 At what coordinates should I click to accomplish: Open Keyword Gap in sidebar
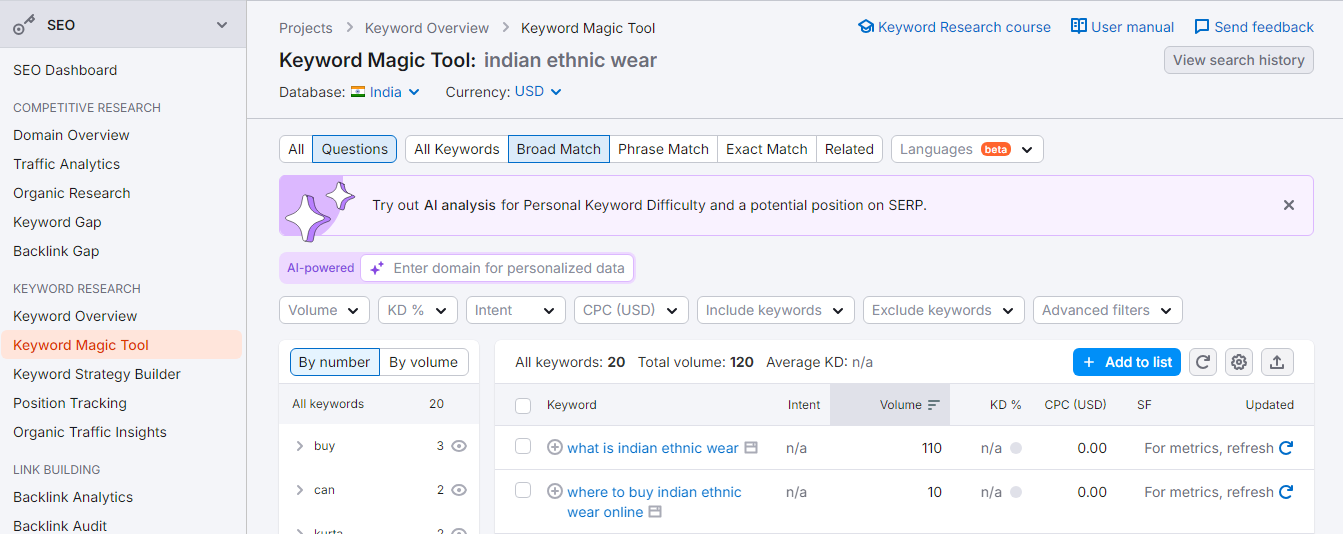click(57, 222)
